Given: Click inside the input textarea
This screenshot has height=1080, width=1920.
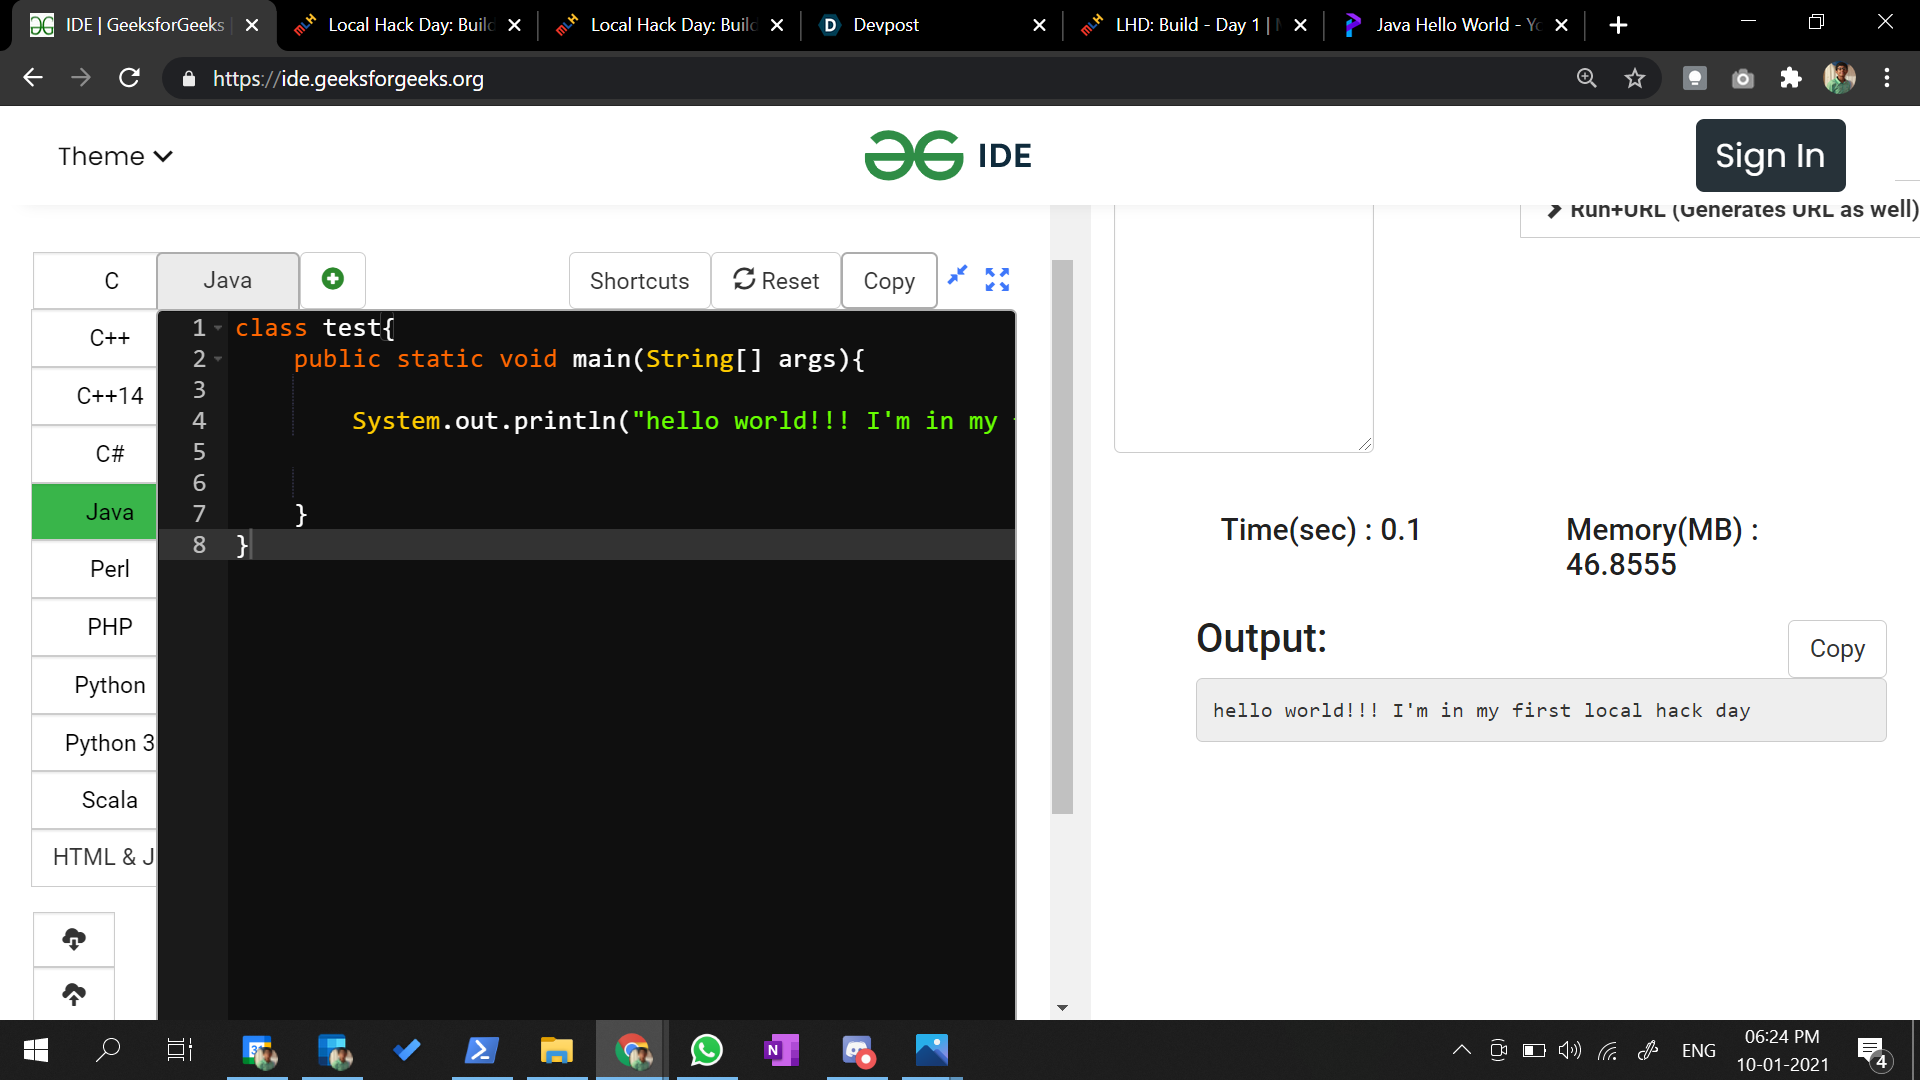Looking at the screenshot, I should pyautogui.click(x=1243, y=330).
